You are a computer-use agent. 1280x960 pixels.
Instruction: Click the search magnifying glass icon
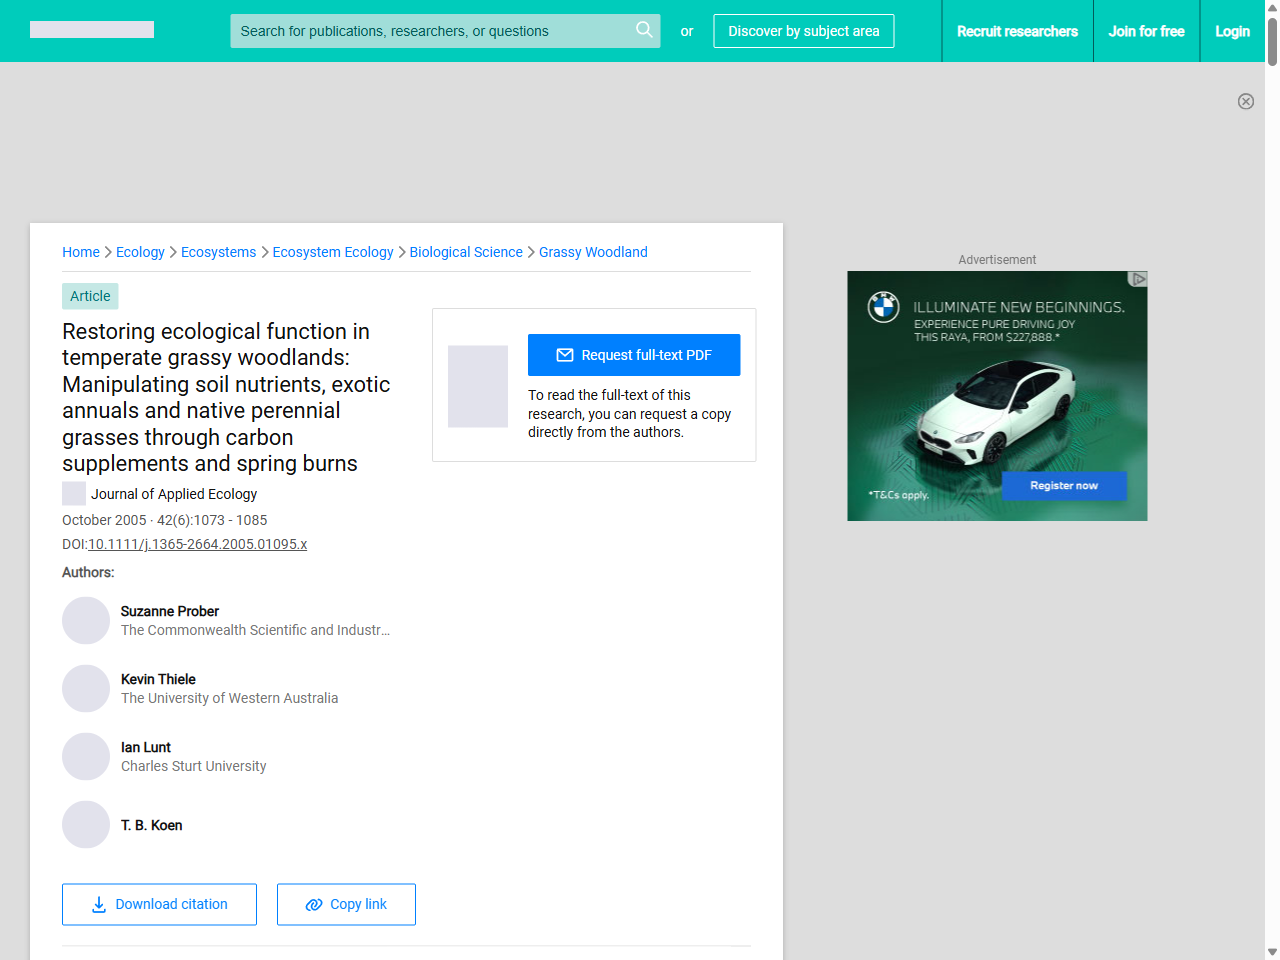point(644,31)
